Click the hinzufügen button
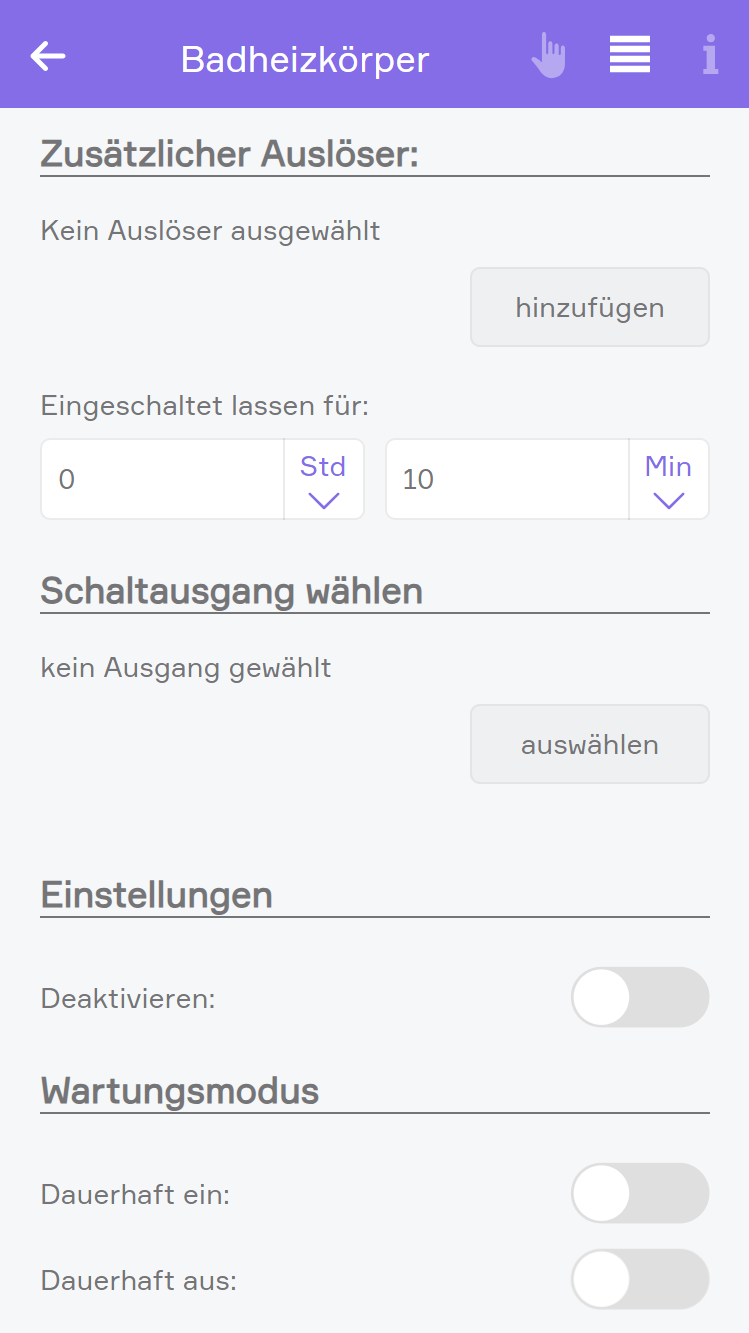 (590, 307)
